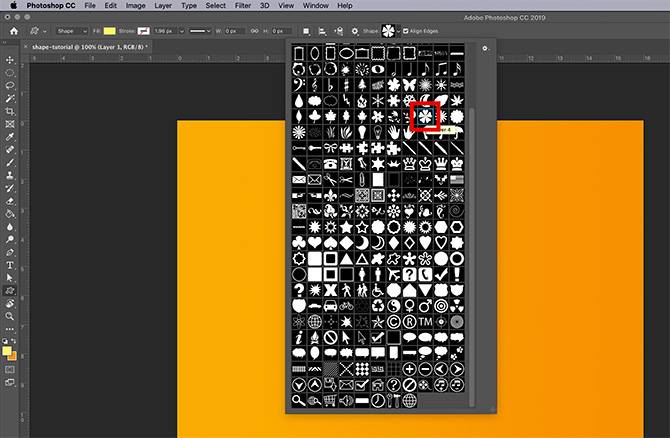Choose the yin yang shape
The width and height of the screenshot is (670, 438).
pyautogui.click(x=394, y=306)
